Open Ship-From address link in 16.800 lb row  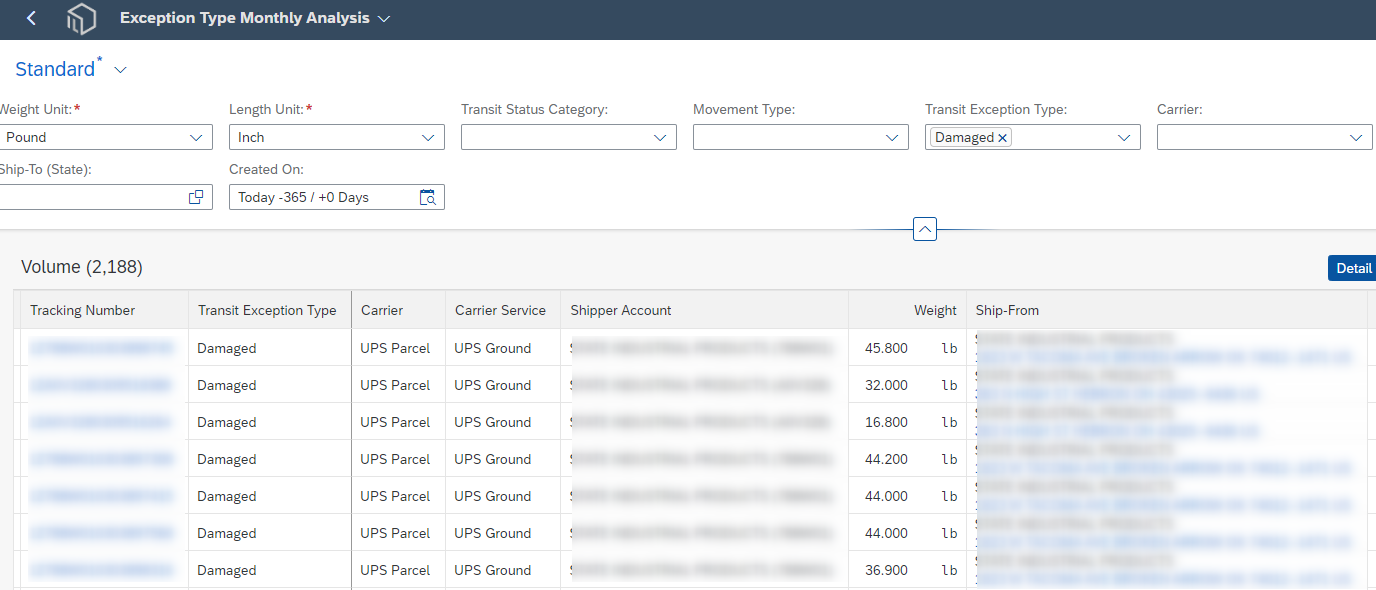[1118, 431]
